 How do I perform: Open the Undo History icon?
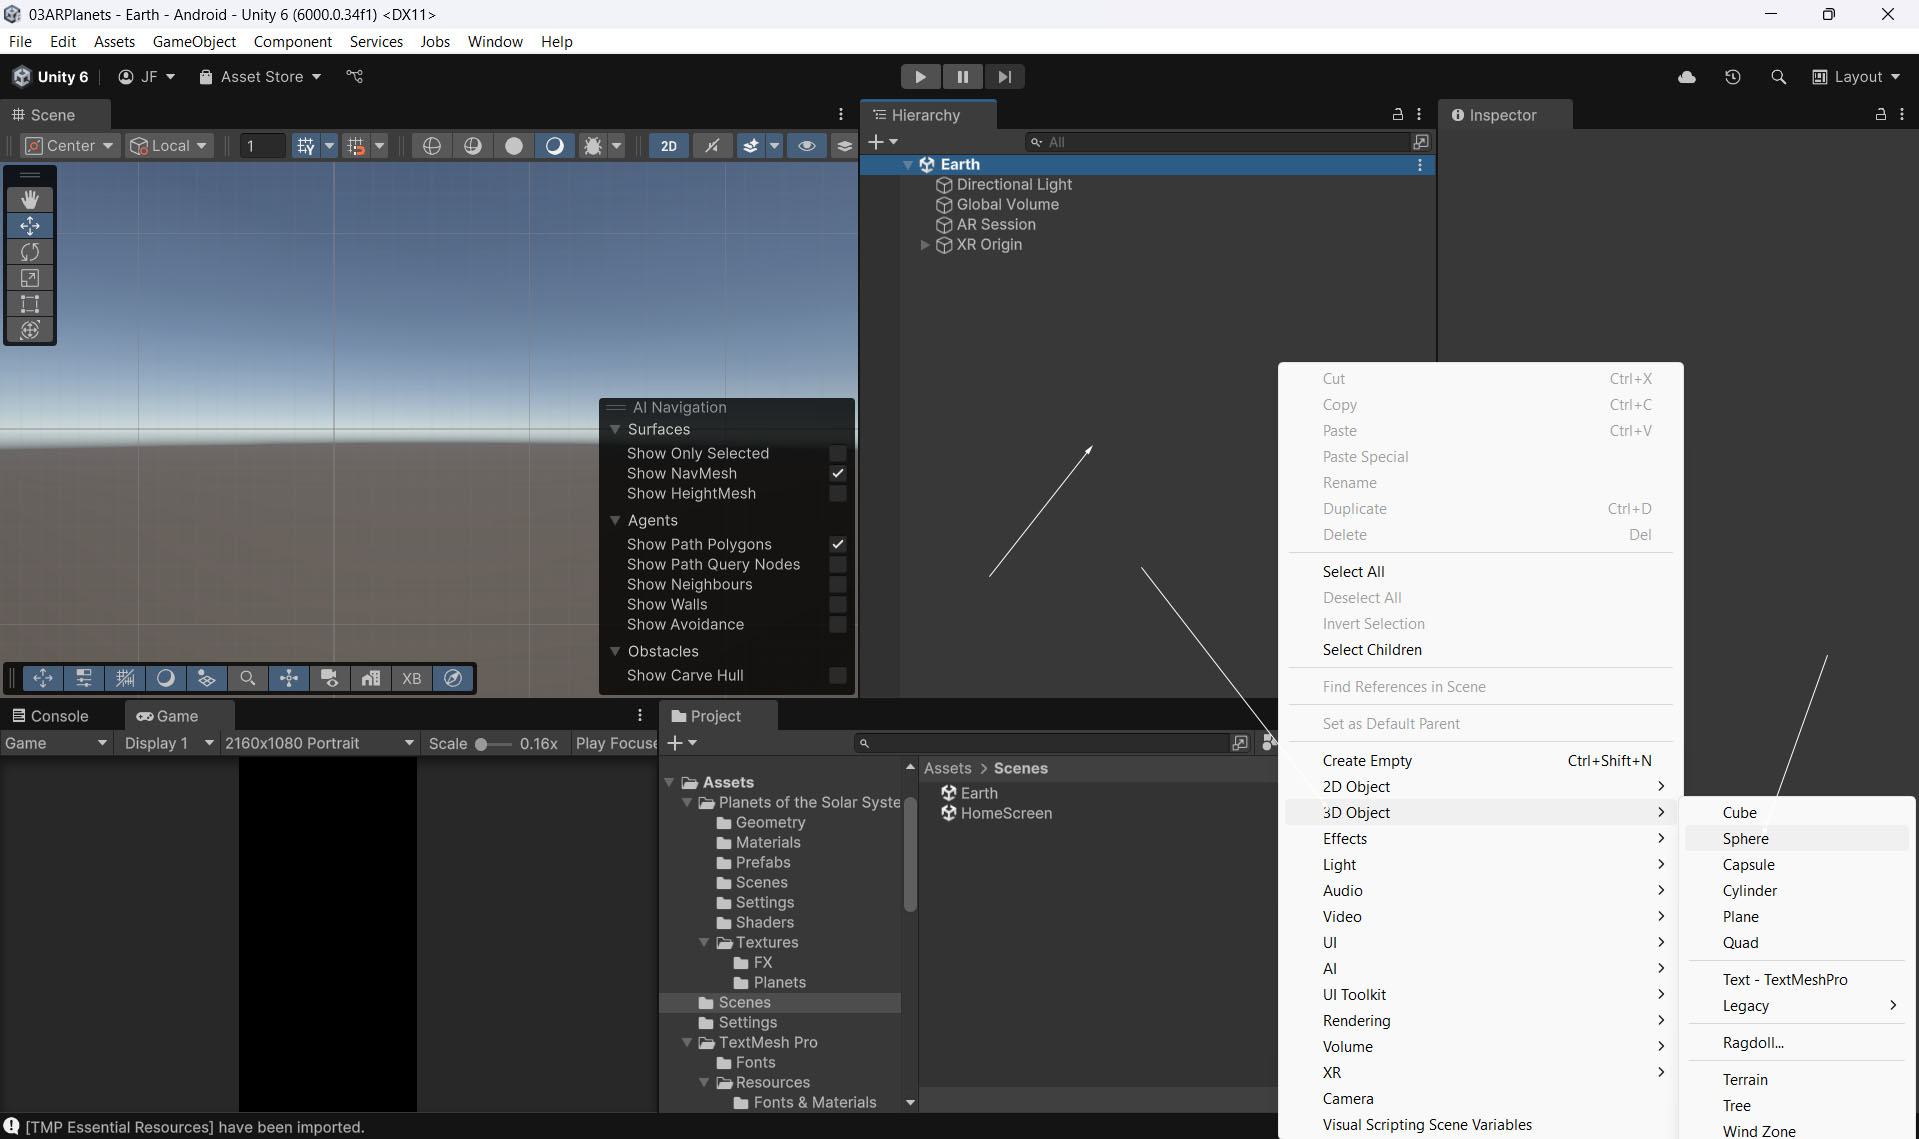click(1732, 77)
